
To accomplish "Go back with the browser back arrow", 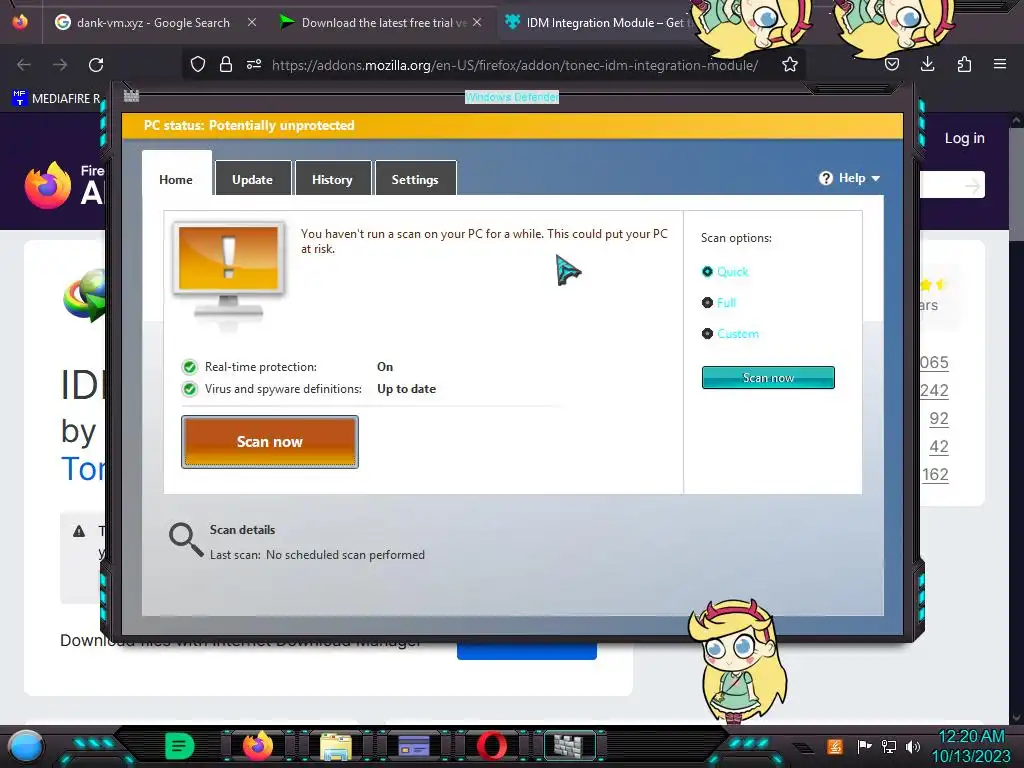I will click(x=24, y=65).
